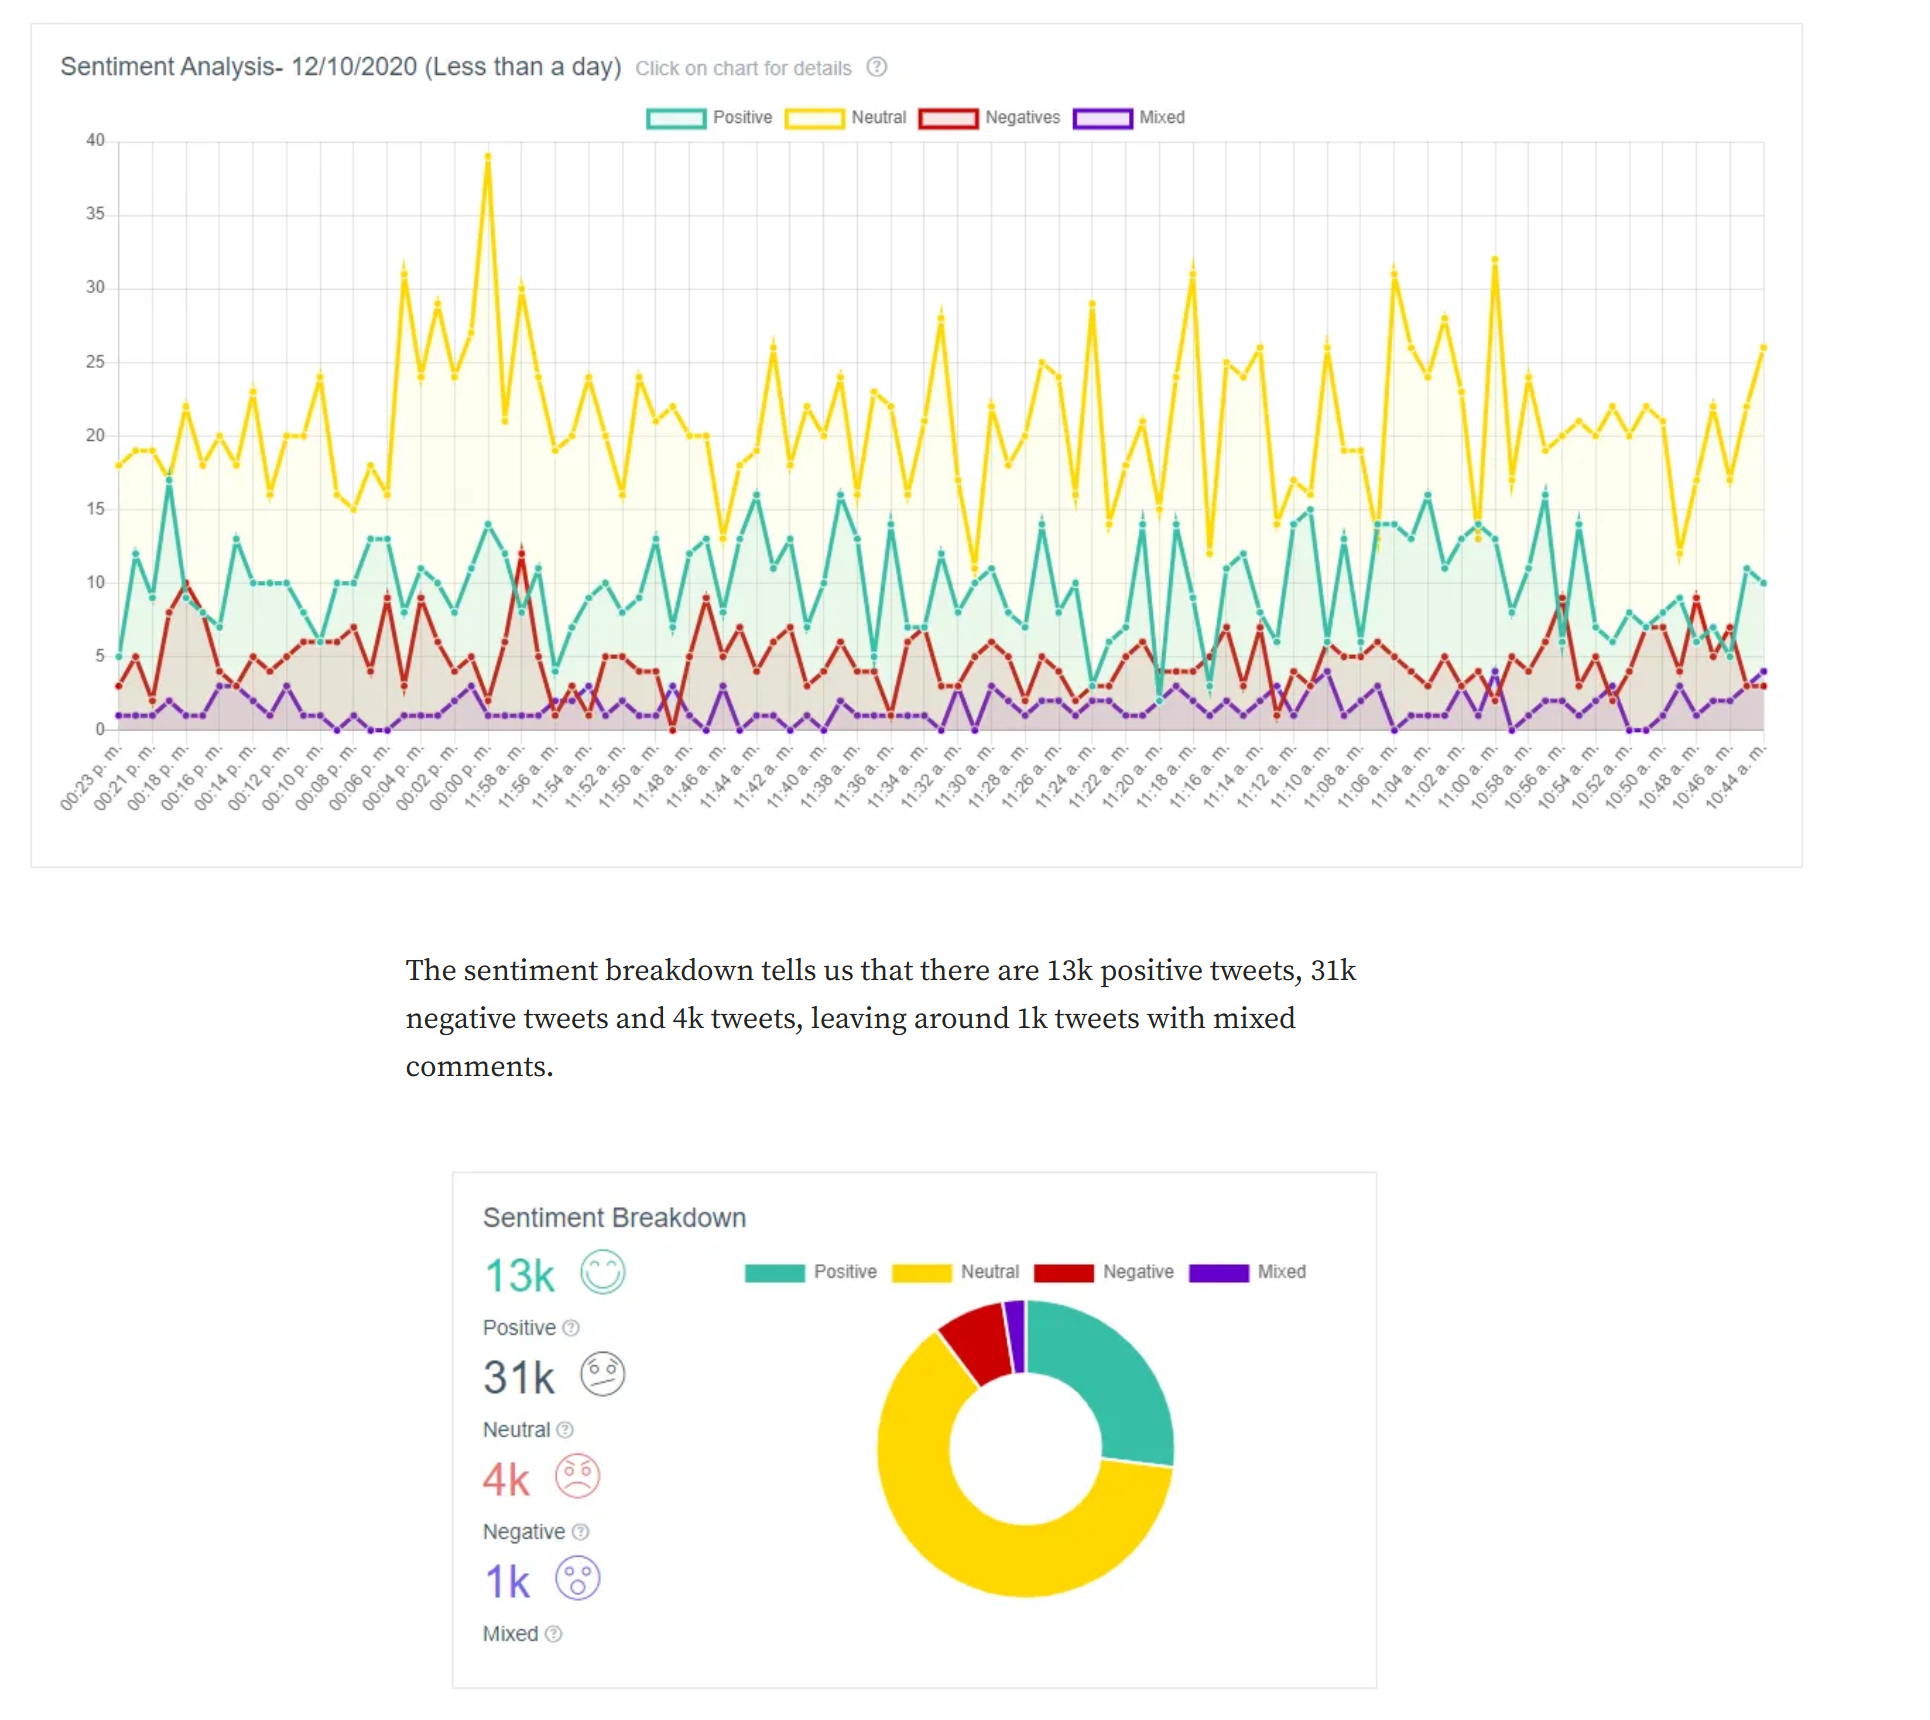Hide Positive slice via donut legend
The width and height of the screenshot is (1930, 1720).
coord(811,1272)
